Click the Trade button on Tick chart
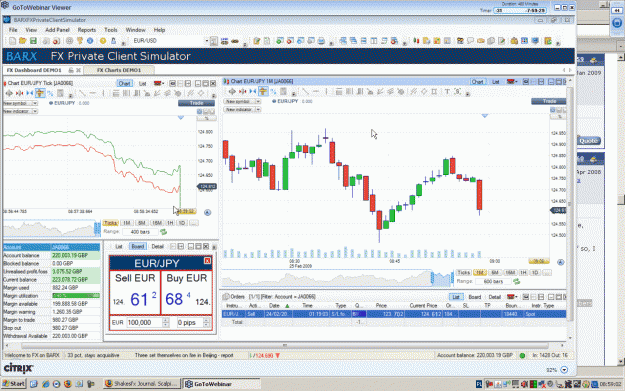Viewport: 625px width, 391px height. 196,103
